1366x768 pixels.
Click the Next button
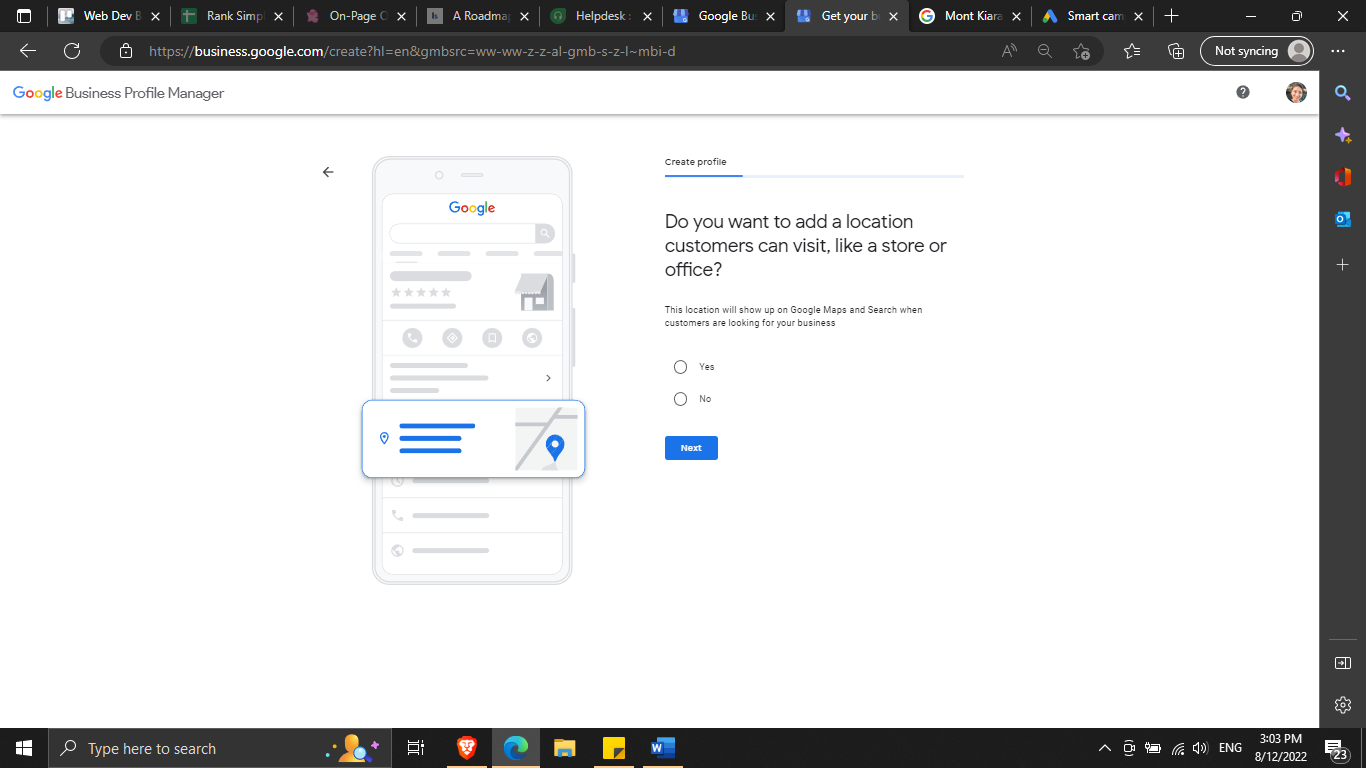(x=691, y=448)
